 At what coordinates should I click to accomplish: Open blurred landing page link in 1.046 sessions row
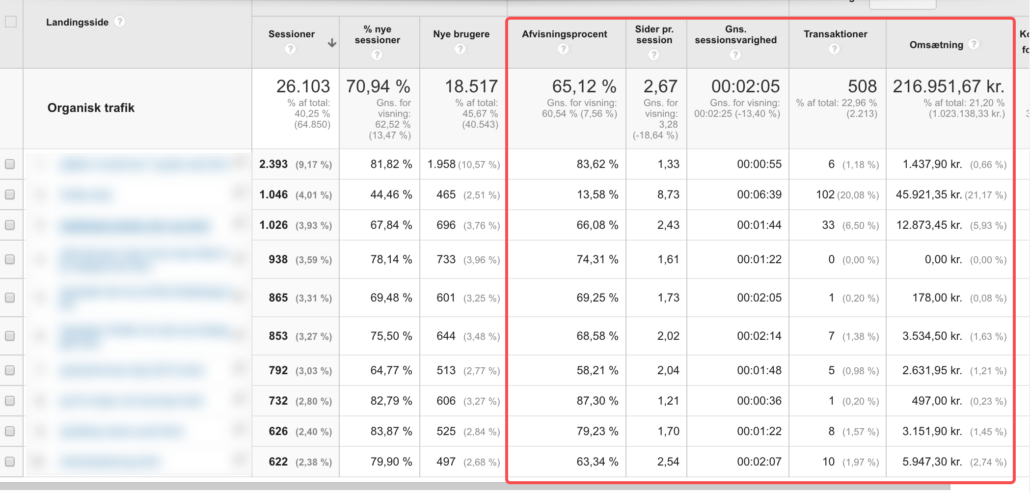pyautogui.click(x=85, y=195)
